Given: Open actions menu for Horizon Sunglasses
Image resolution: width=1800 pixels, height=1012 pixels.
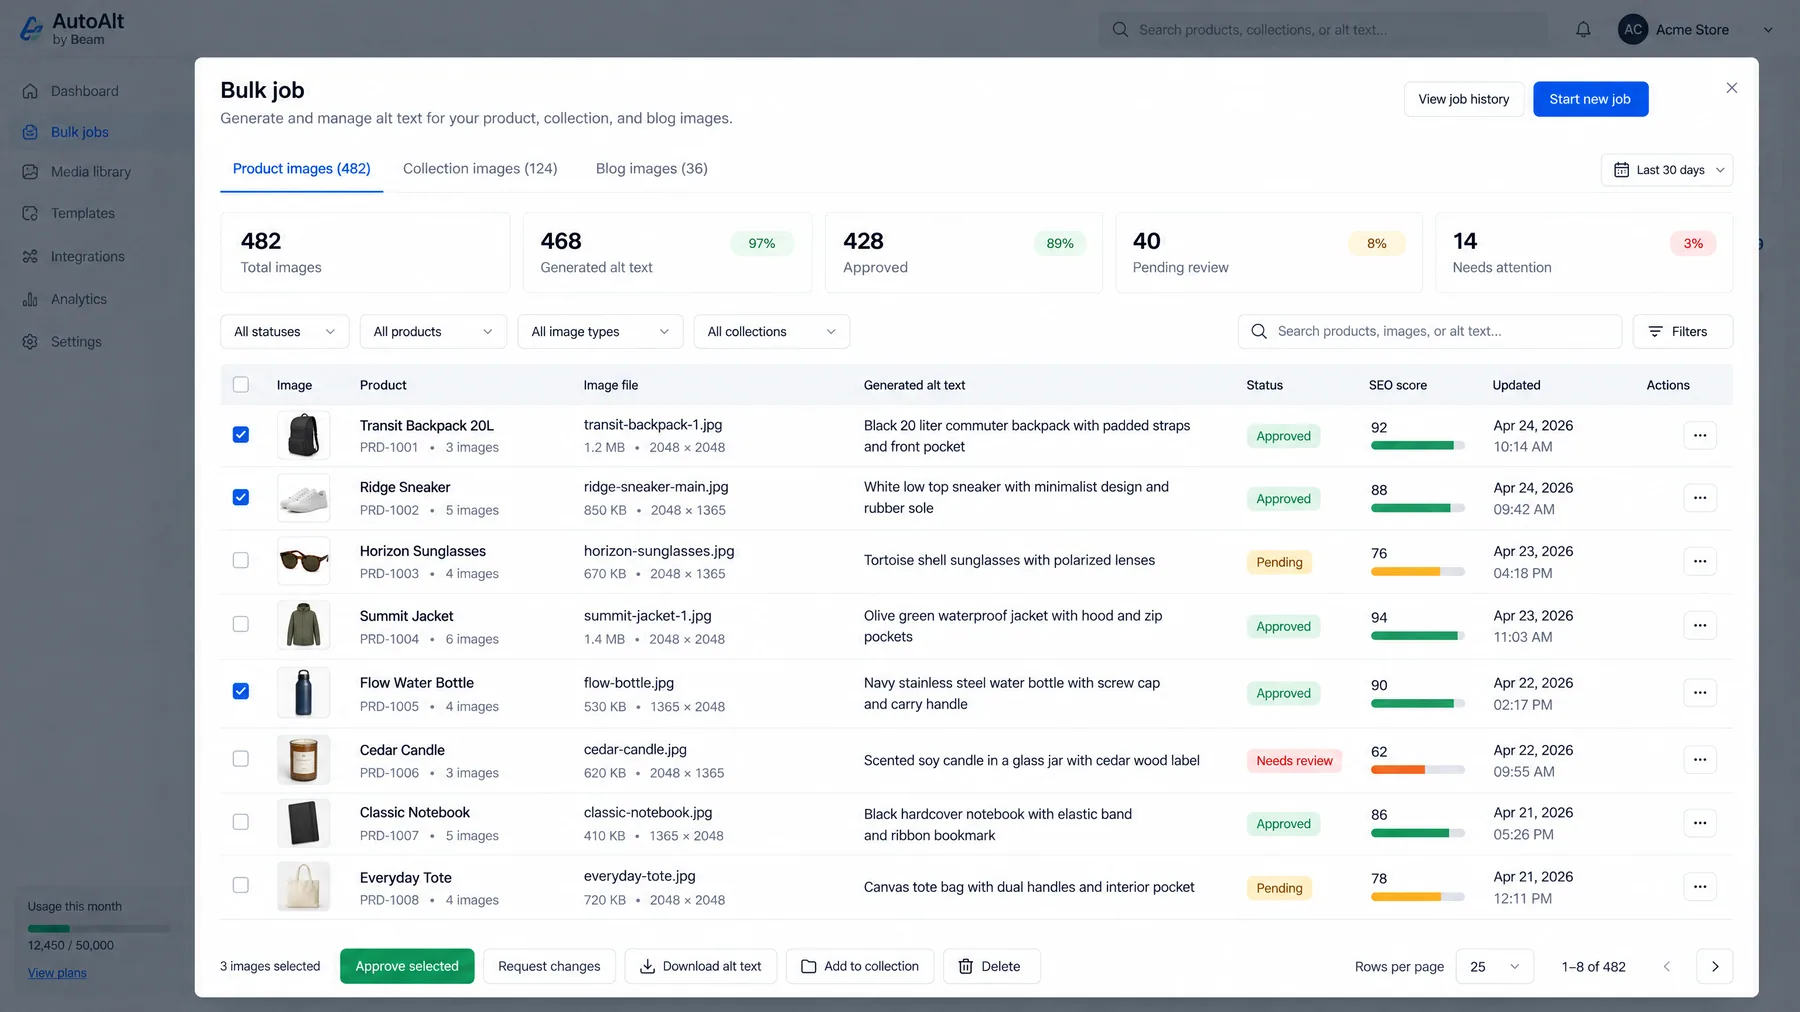Looking at the screenshot, I should pos(1700,561).
